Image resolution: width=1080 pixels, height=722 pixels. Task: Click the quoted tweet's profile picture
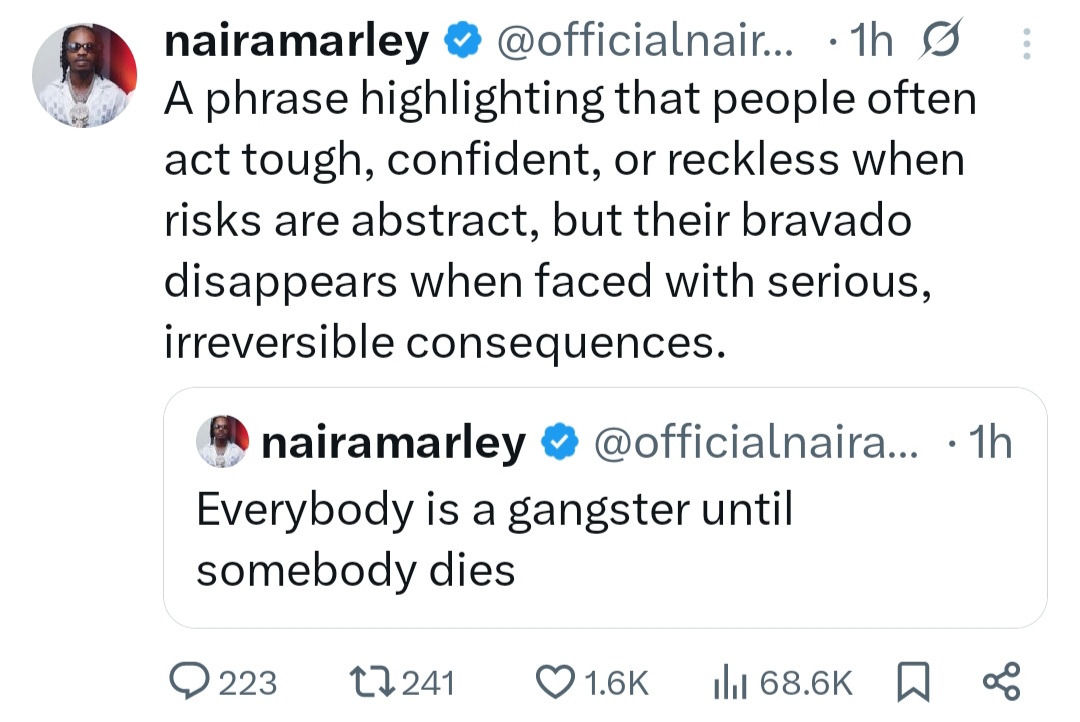[221, 440]
